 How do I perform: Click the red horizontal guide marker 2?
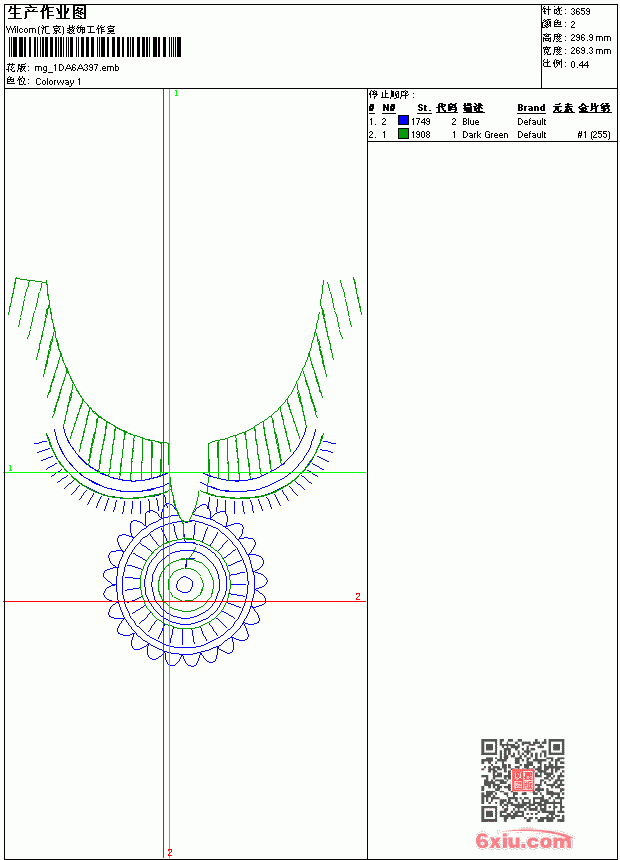point(358,596)
